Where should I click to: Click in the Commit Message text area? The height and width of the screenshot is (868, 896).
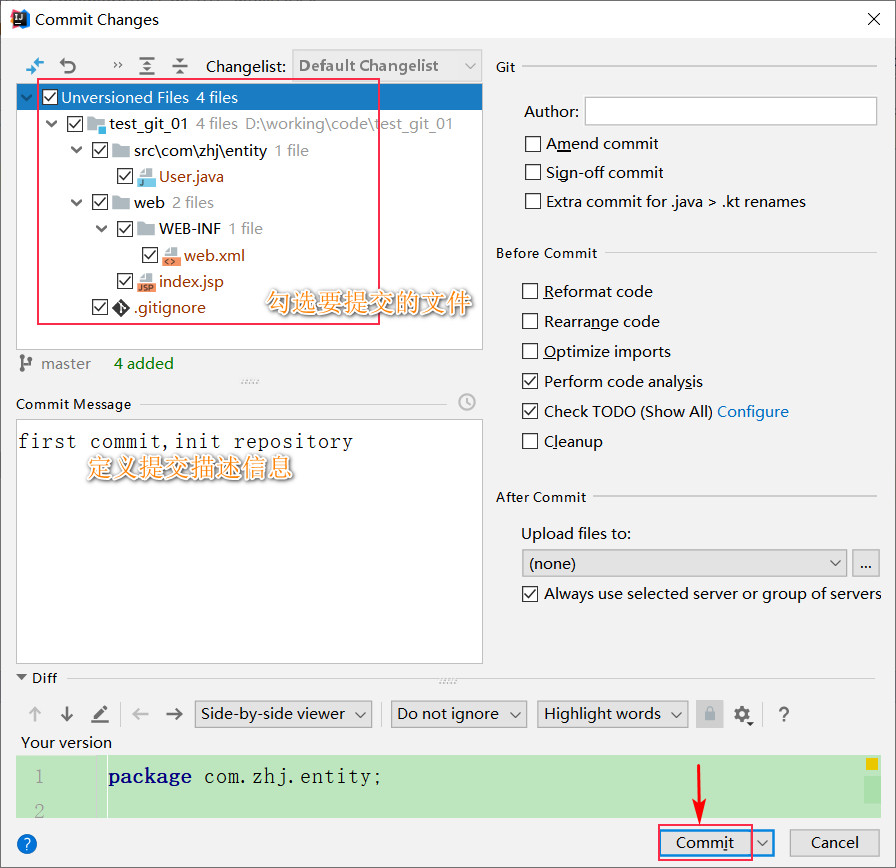click(249, 541)
